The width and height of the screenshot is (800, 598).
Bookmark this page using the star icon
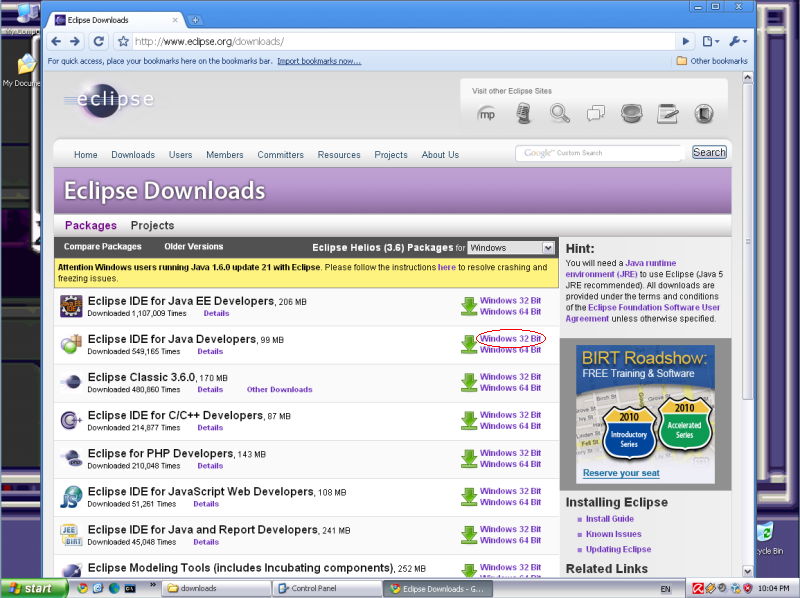coord(123,41)
